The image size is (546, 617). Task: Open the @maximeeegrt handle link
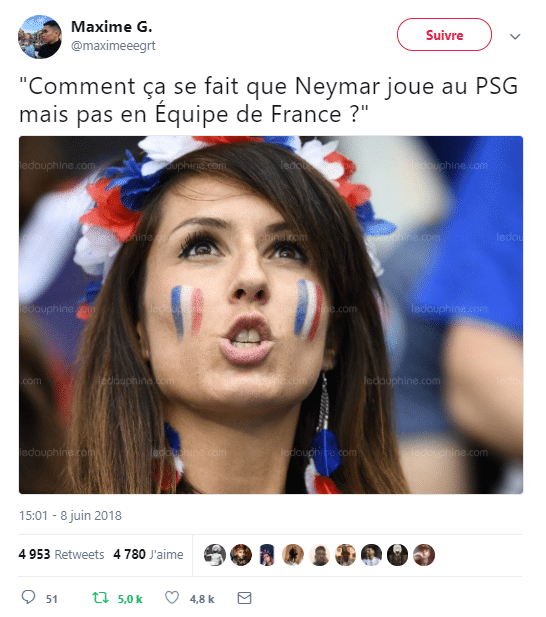point(113,46)
